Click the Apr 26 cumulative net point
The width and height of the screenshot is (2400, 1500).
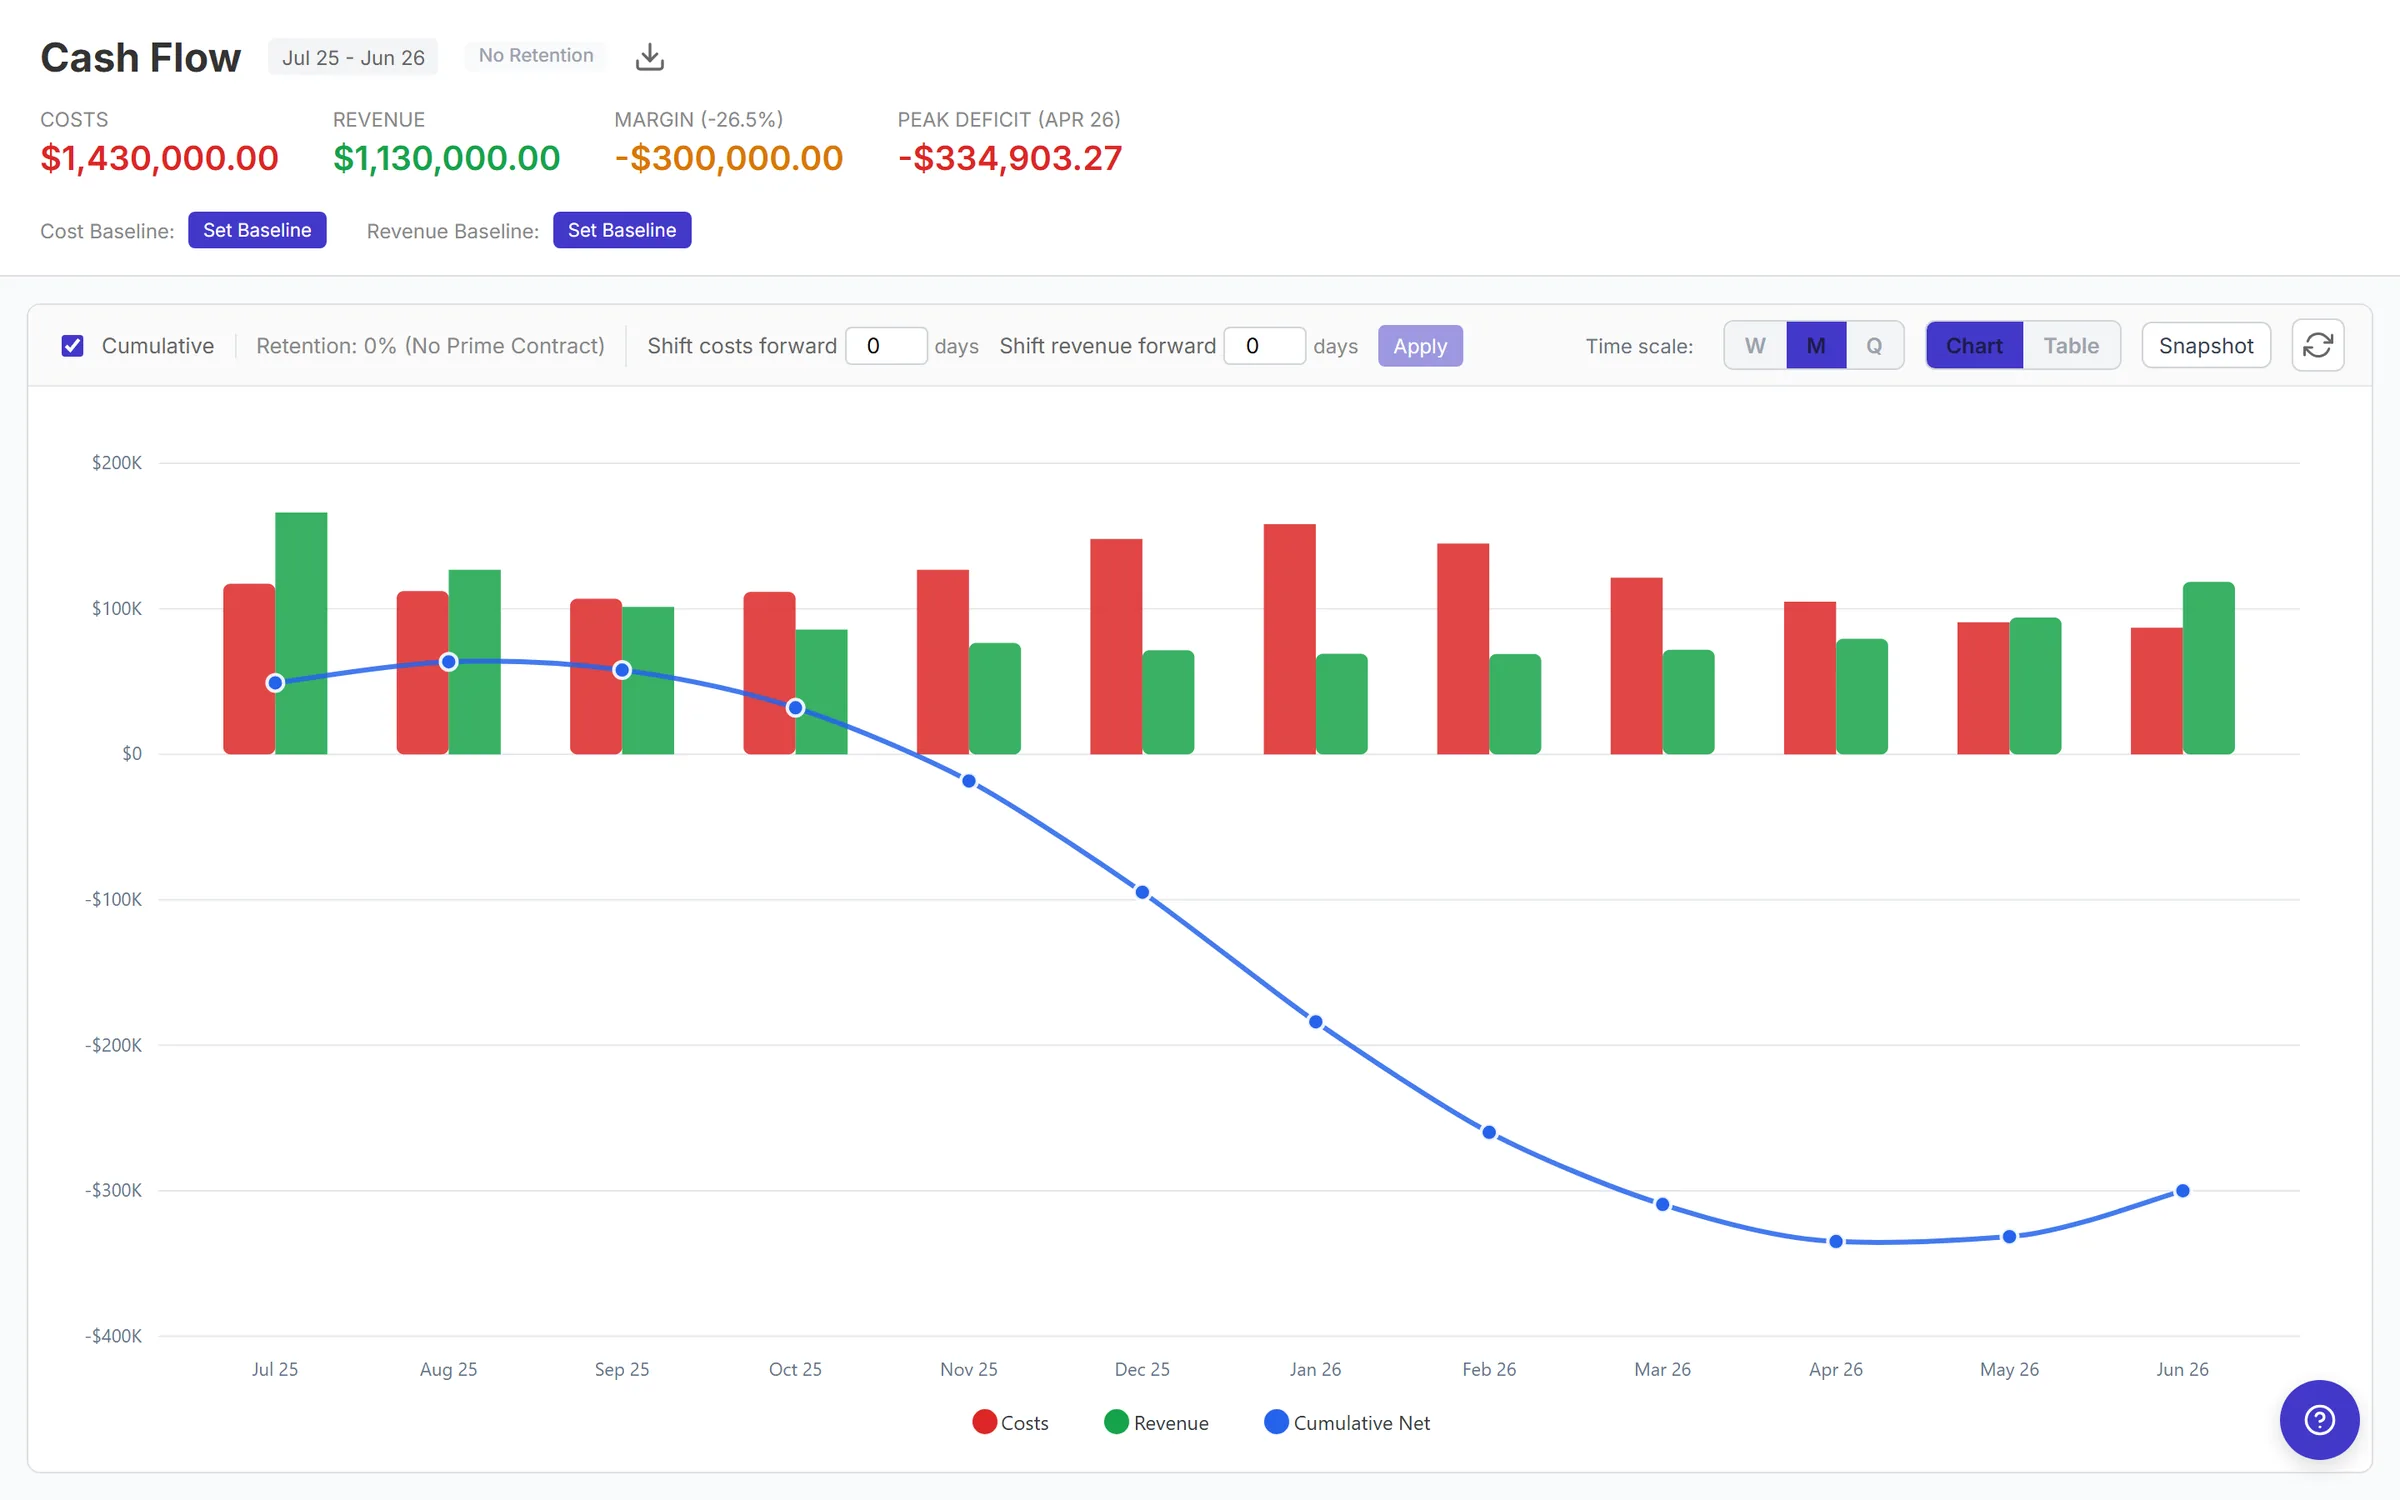point(1836,1242)
